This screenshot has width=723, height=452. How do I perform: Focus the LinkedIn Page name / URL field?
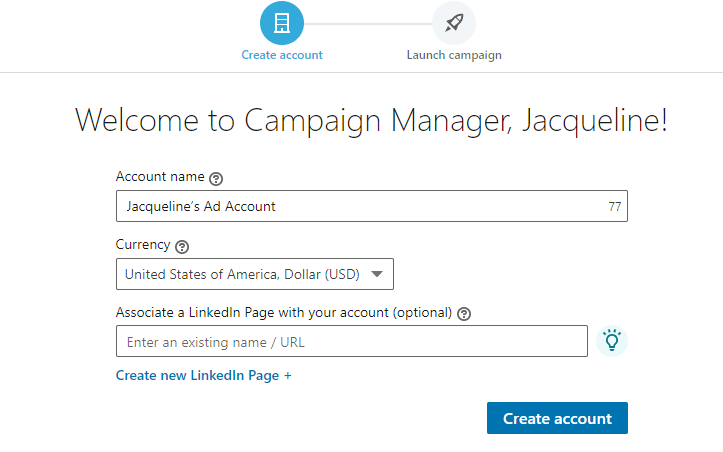pos(352,341)
